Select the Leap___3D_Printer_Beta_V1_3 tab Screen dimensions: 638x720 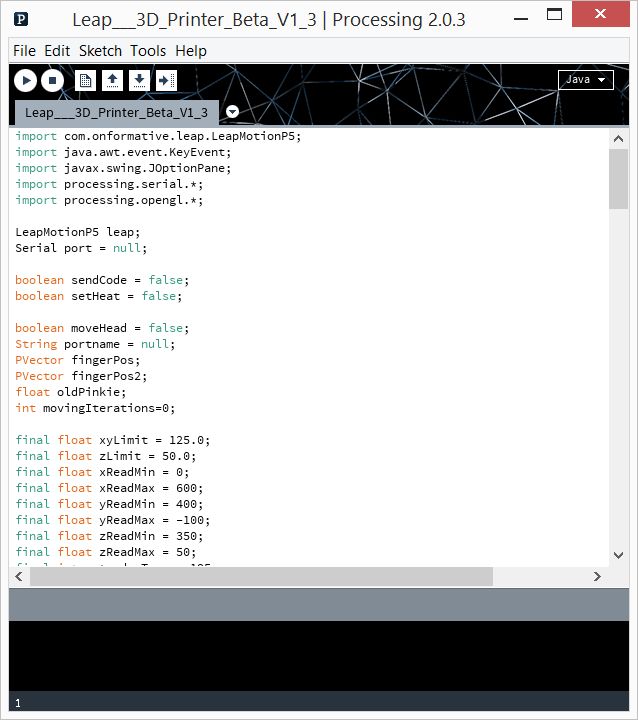pyautogui.click(x=116, y=112)
